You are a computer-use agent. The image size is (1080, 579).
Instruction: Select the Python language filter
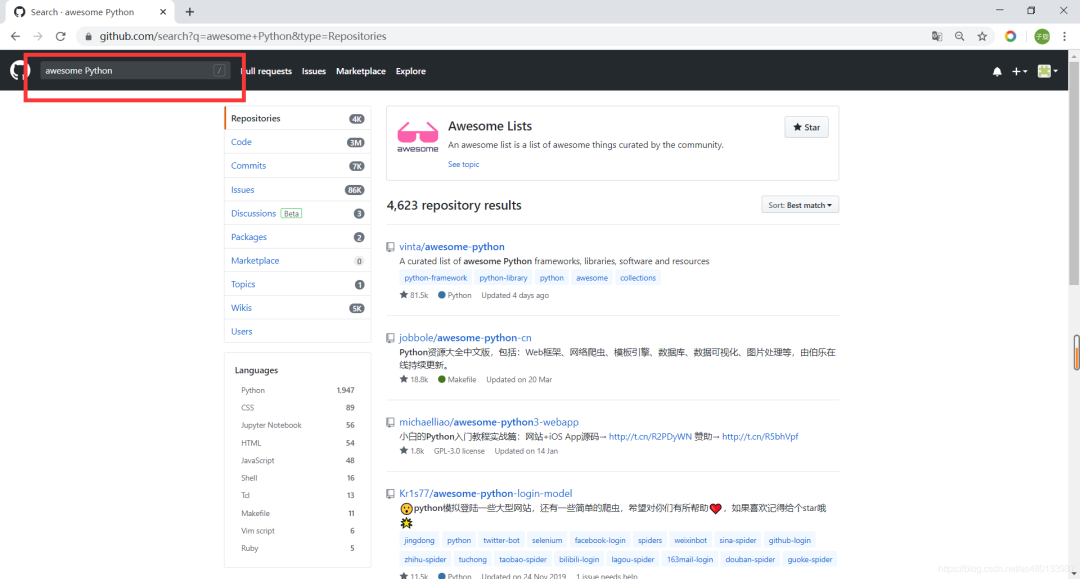[x=252, y=390]
